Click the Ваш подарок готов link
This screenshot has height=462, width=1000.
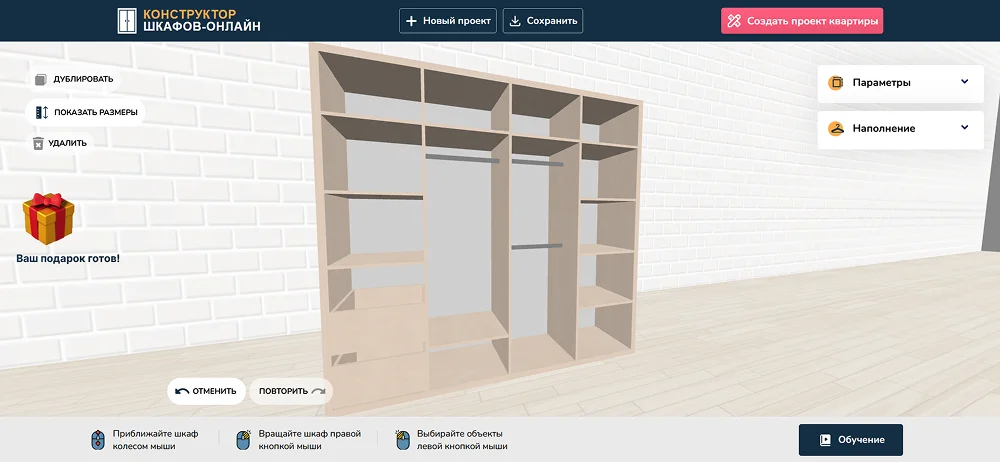point(68,259)
